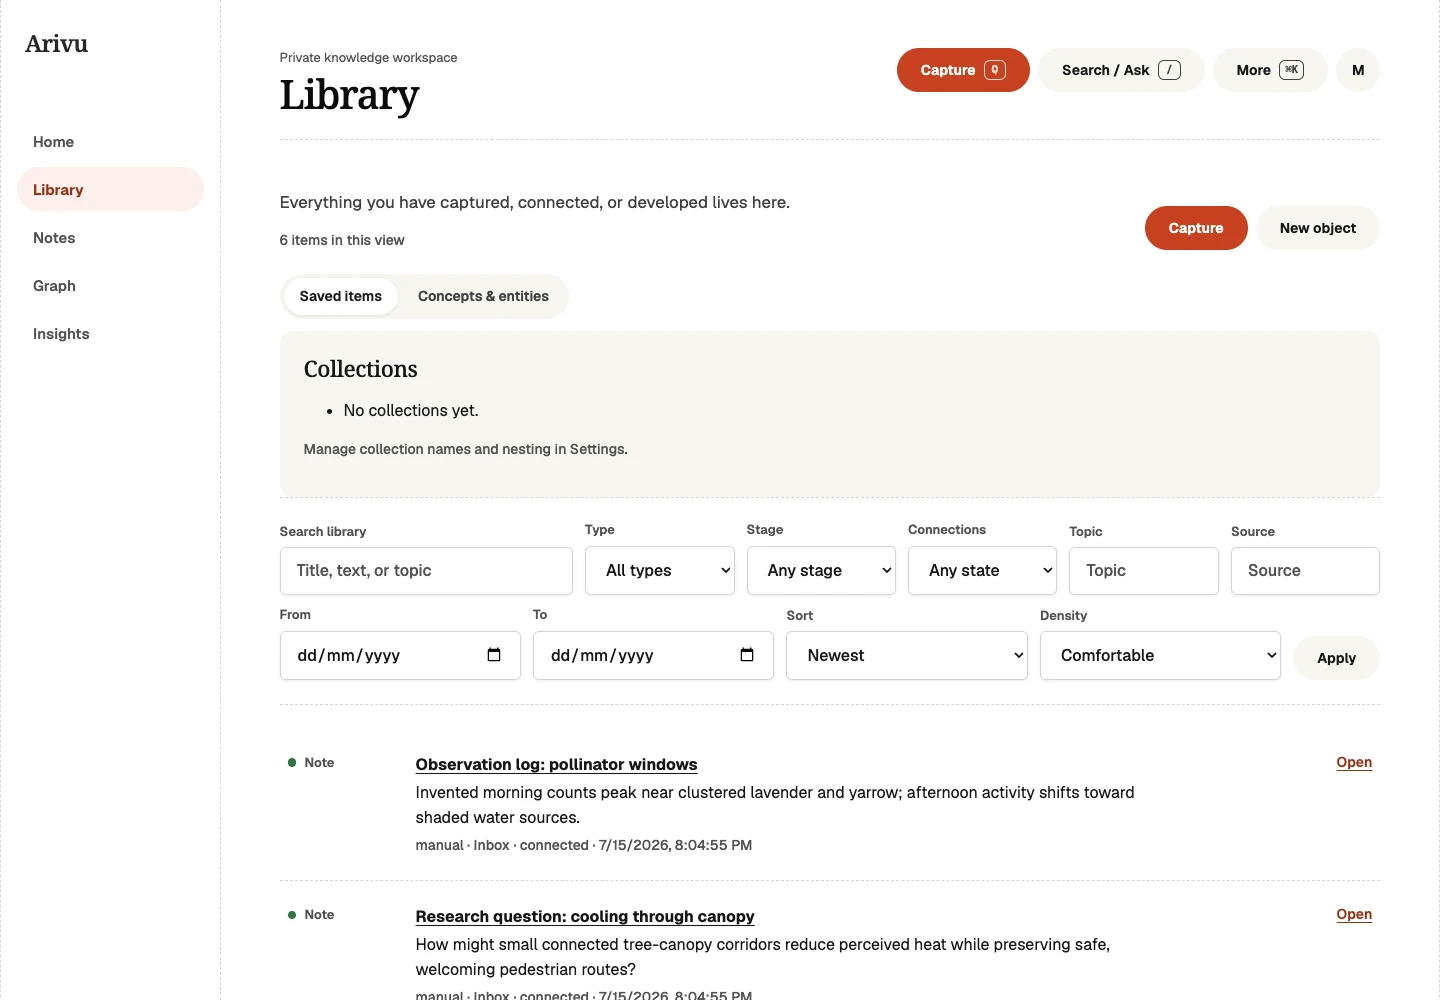Switch to the Saved items tab
Viewport: 1440px width, 1000px height.
point(341,297)
